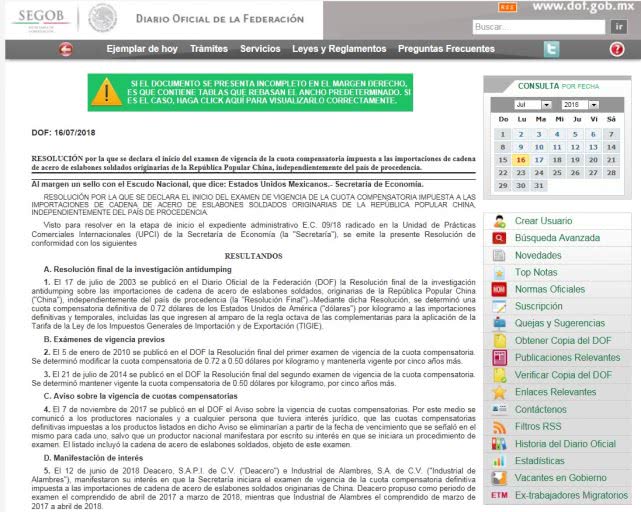The height and width of the screenshot is (512, 641).
Task: Open the Novedades link
Action: coord(538,255)
